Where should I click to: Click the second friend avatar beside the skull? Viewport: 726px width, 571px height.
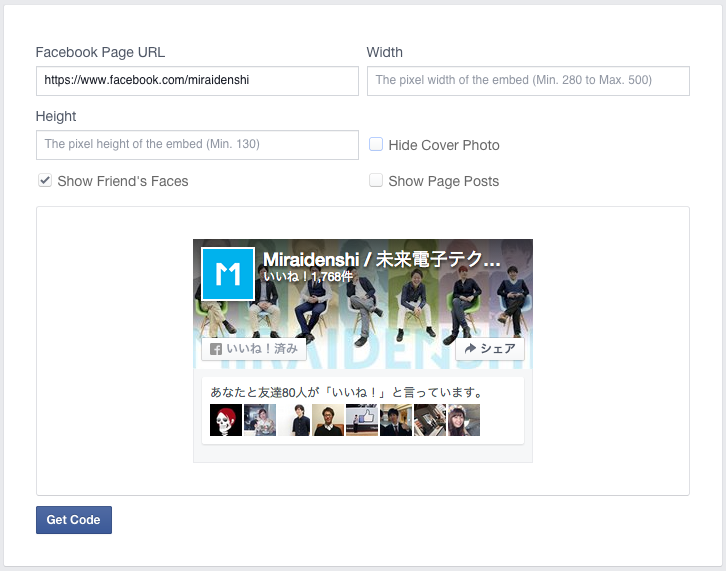(x=260, y=420)
